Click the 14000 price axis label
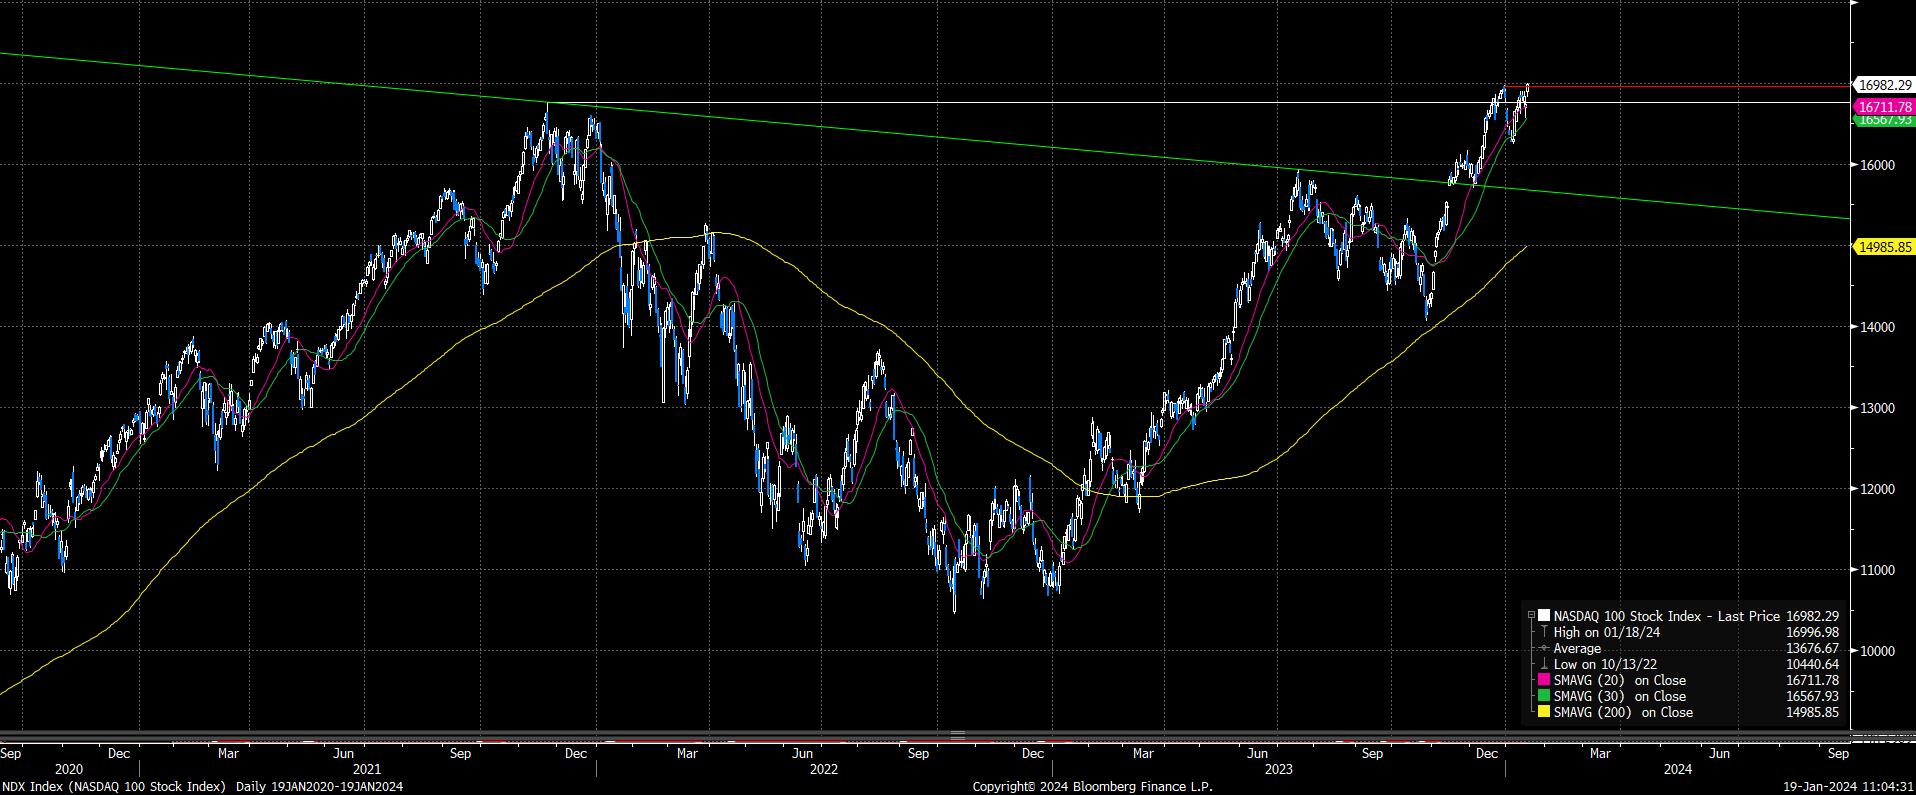This screenshot has height=795, width=1916. 1877,327
